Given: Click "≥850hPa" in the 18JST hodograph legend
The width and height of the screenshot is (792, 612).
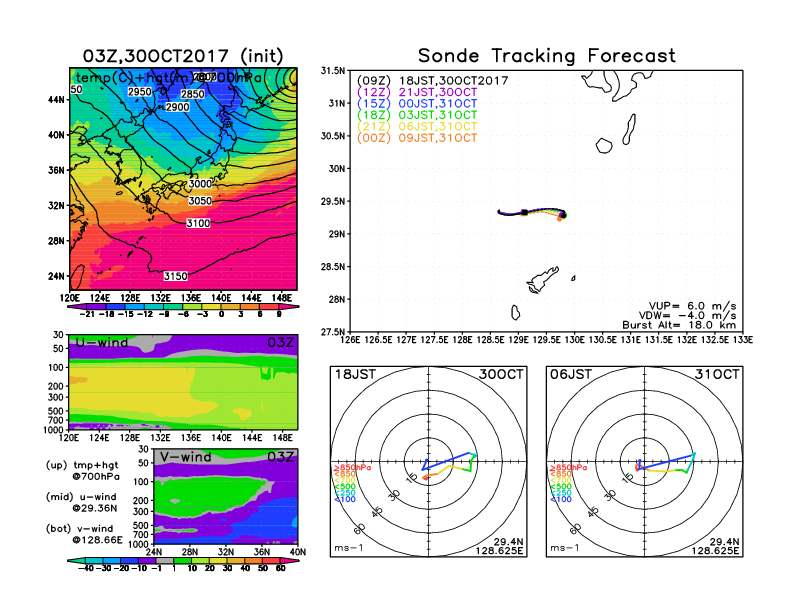Looking at the screenshot, I should 352,468.
